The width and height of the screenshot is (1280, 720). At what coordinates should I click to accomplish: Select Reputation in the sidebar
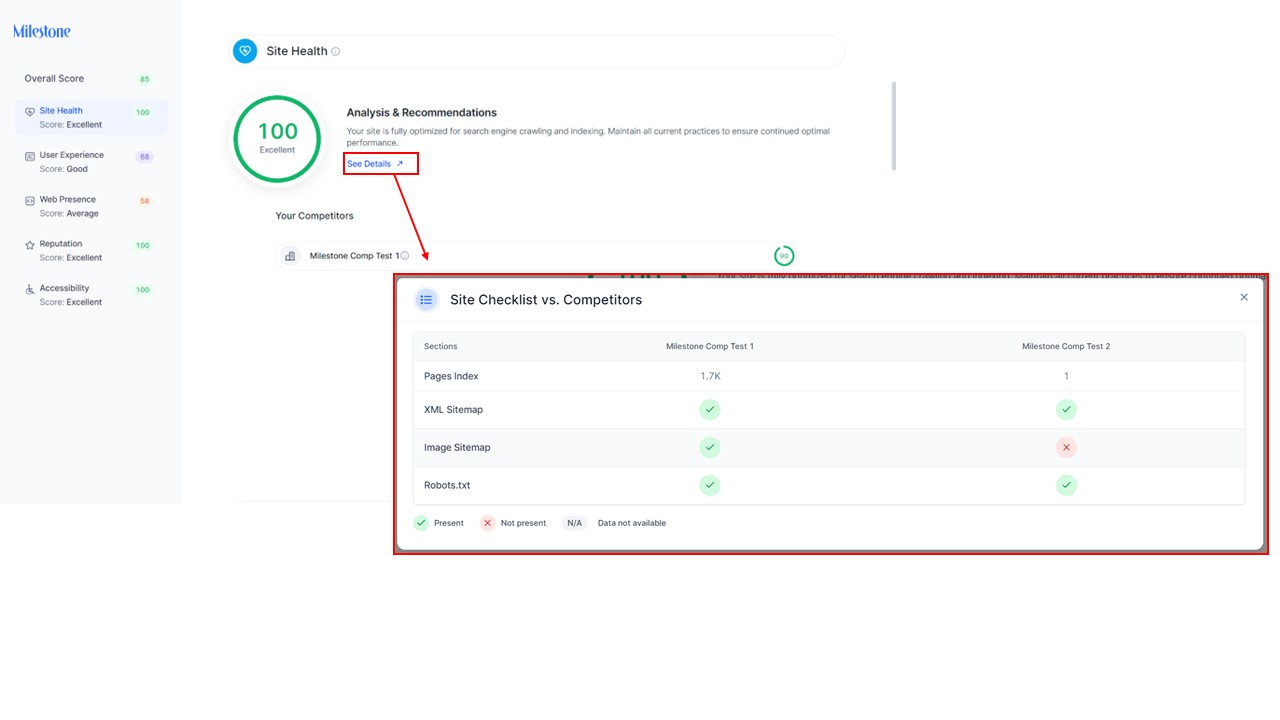click(x=91, y=250)
